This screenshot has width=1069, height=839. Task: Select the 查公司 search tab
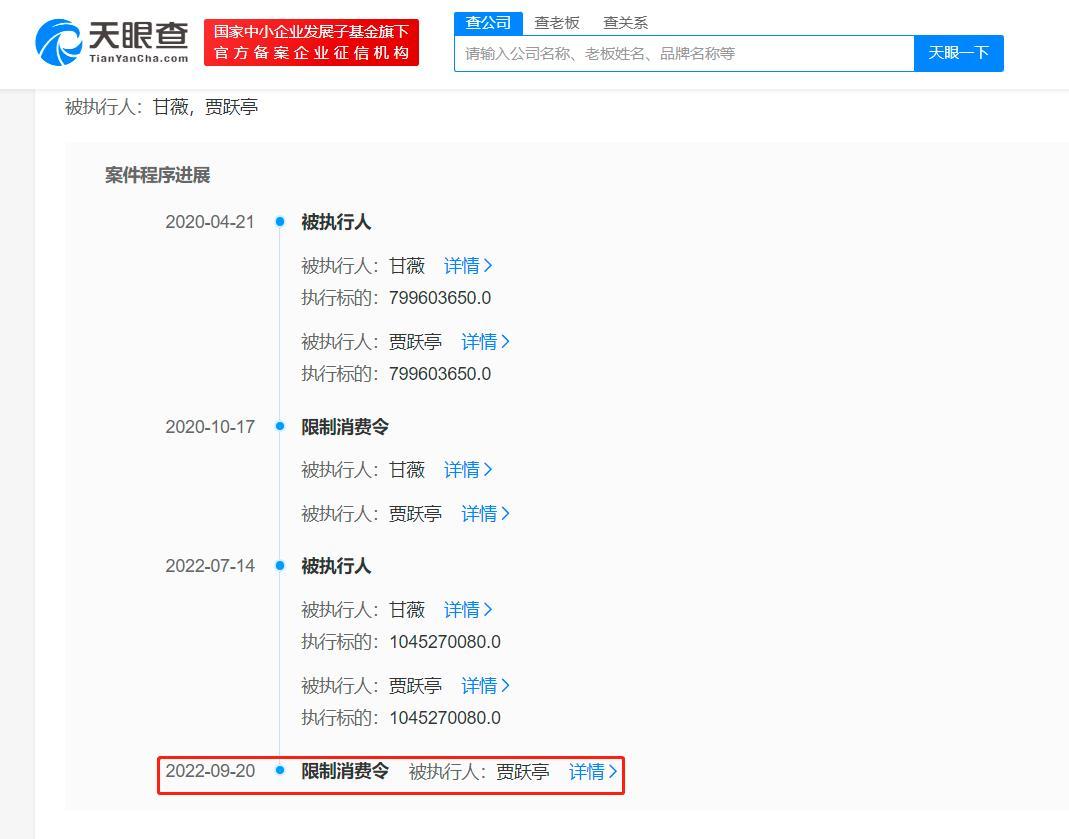pos(488,23)
